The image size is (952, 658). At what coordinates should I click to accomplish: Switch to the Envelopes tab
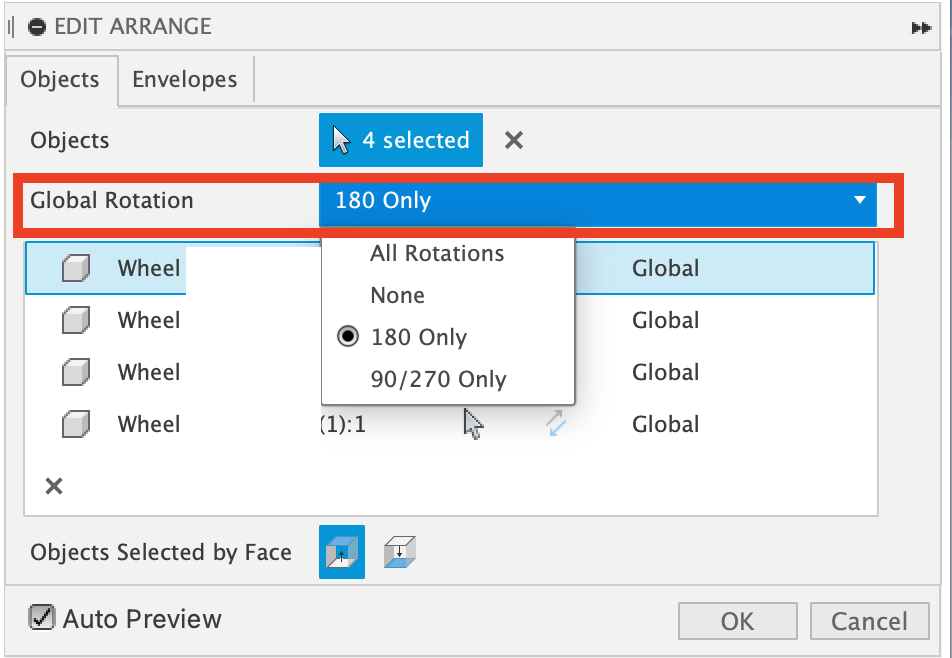pyautogui.click(x=184, y=79)
